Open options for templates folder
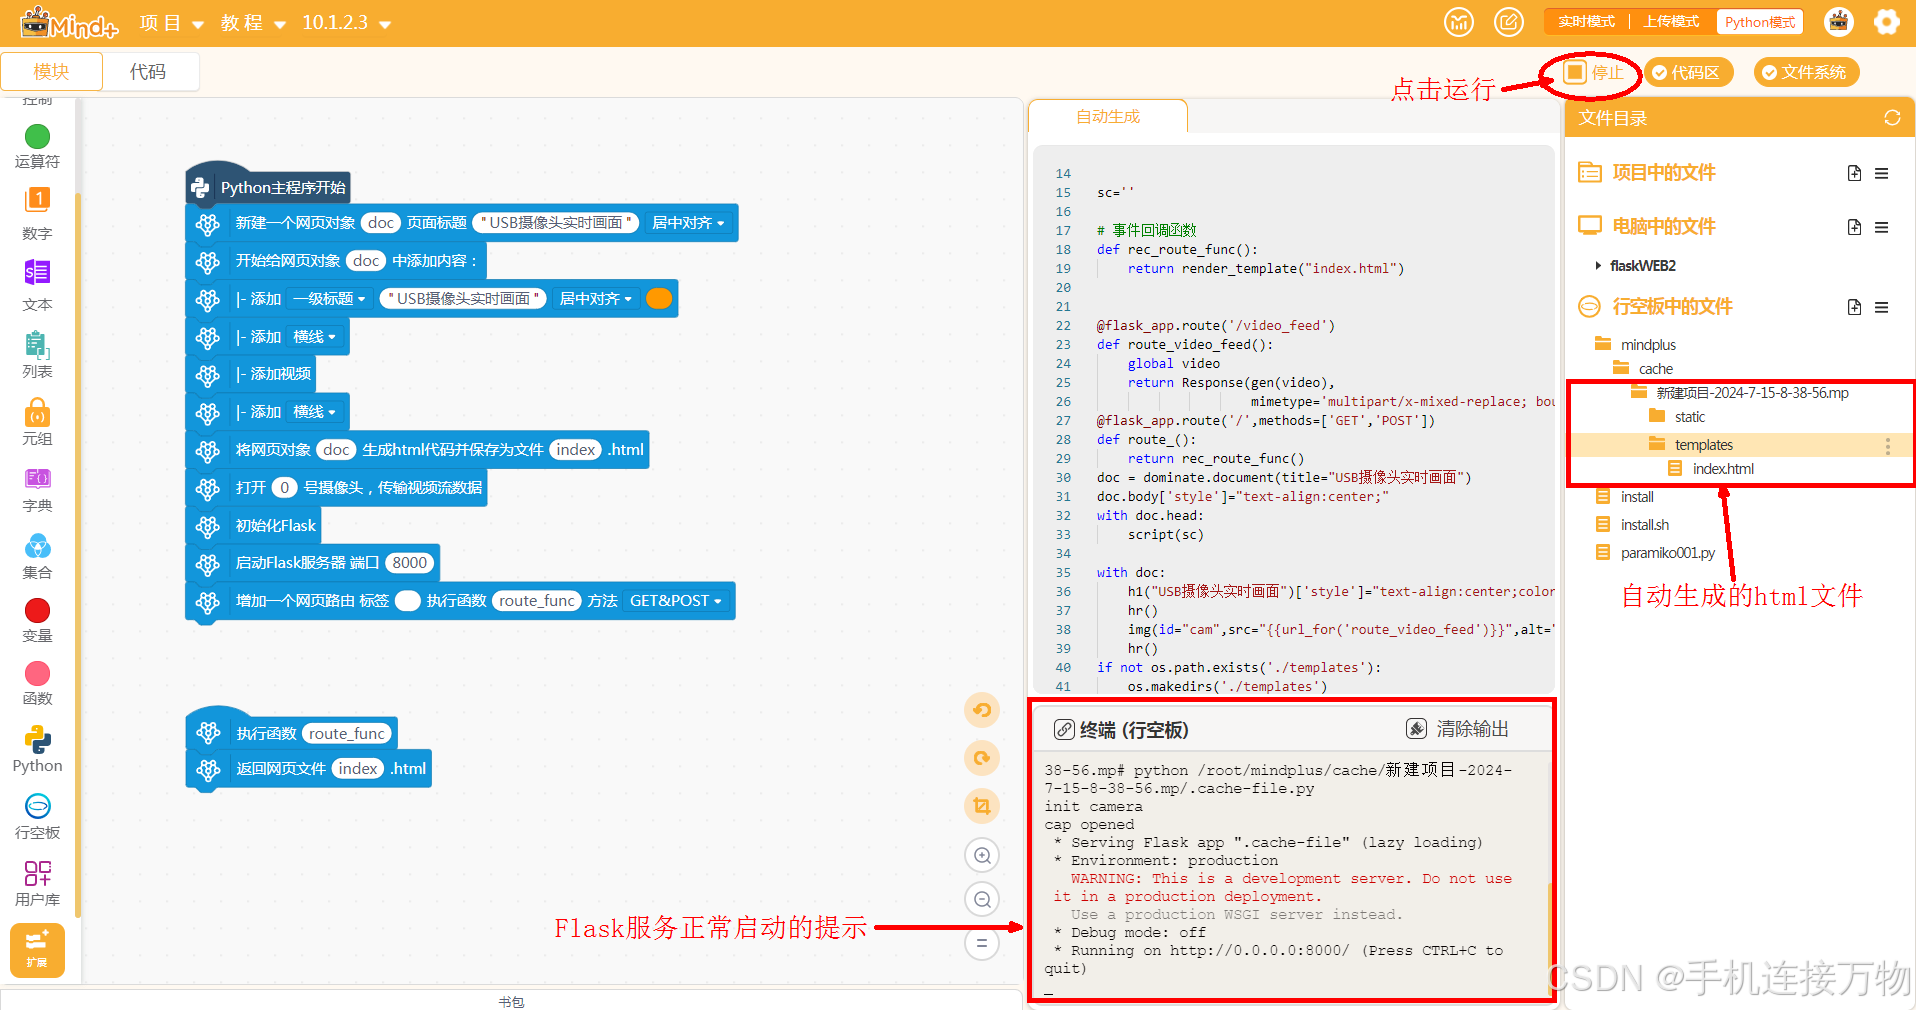 click(1887, 445)
